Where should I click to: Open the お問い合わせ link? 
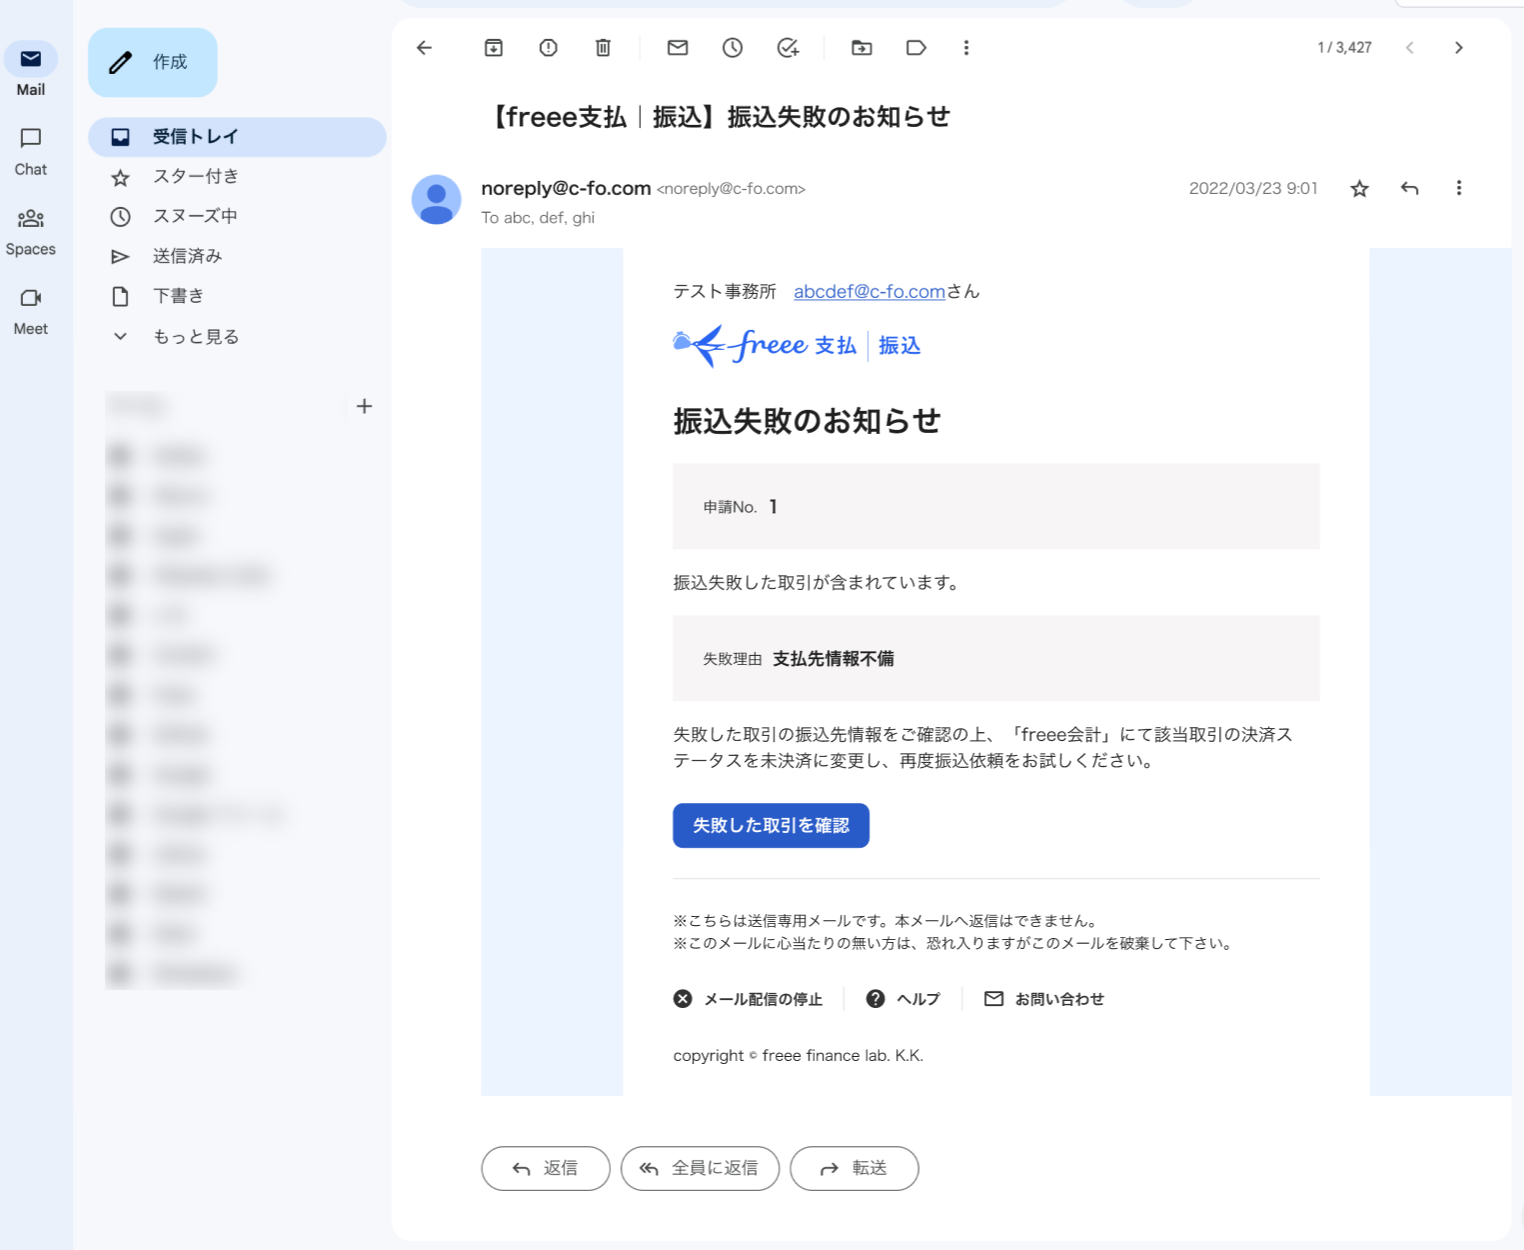pos(1045,999)
